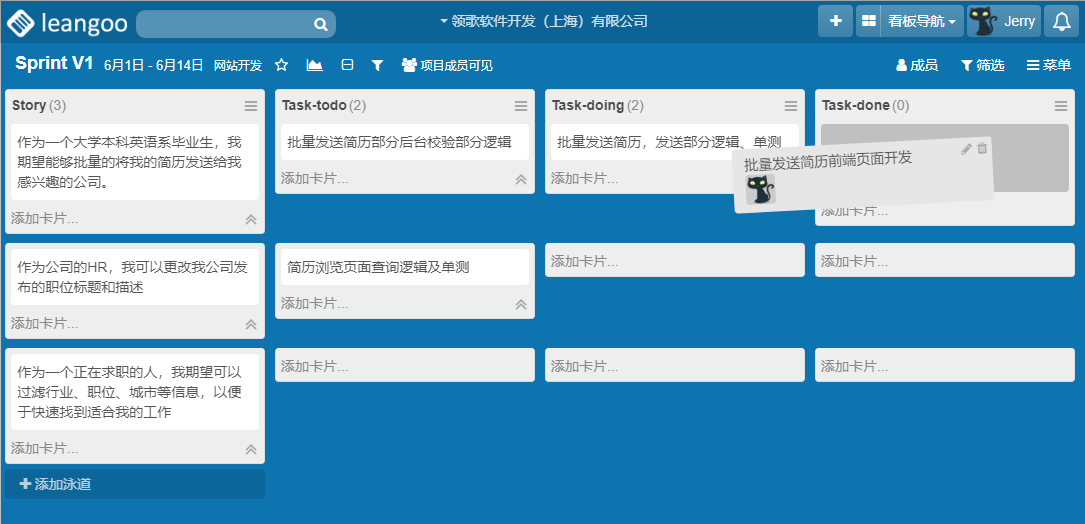Toggle 项目成员可见 visibility setting
The height and width of the screenshot is (524, 1085).
[447, 65]
